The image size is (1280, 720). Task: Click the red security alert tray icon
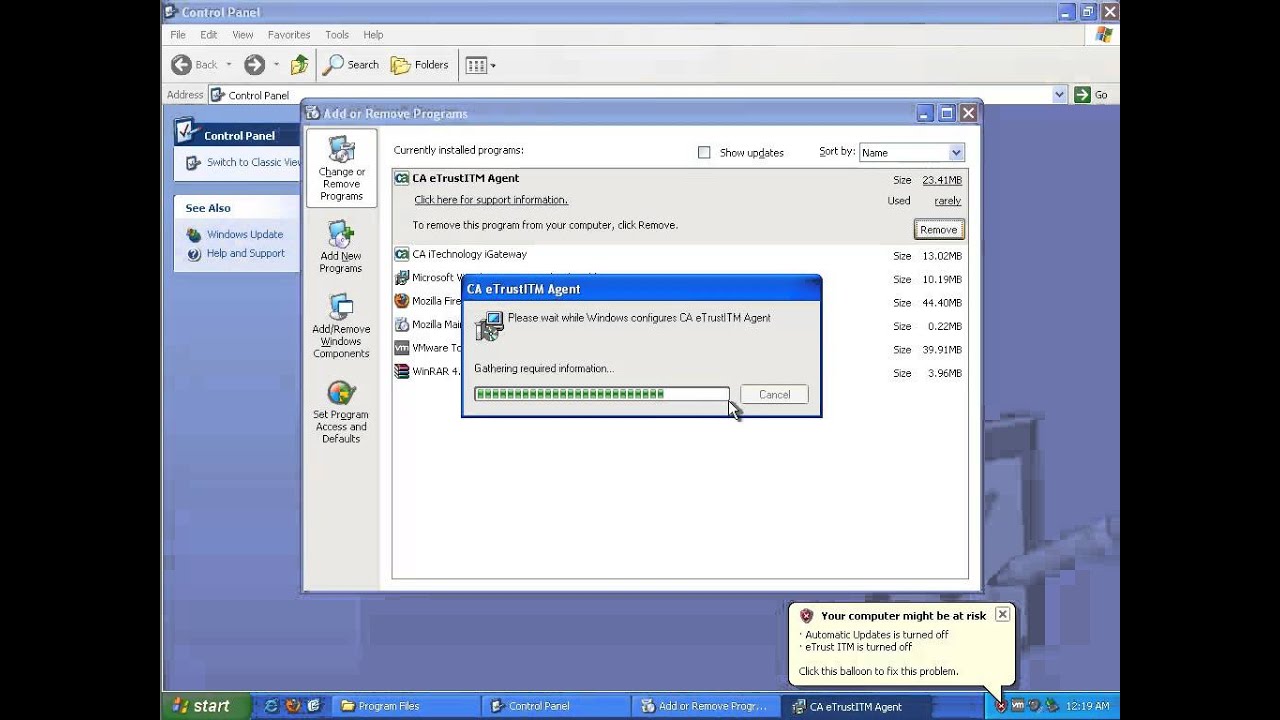click(1001, 706)
